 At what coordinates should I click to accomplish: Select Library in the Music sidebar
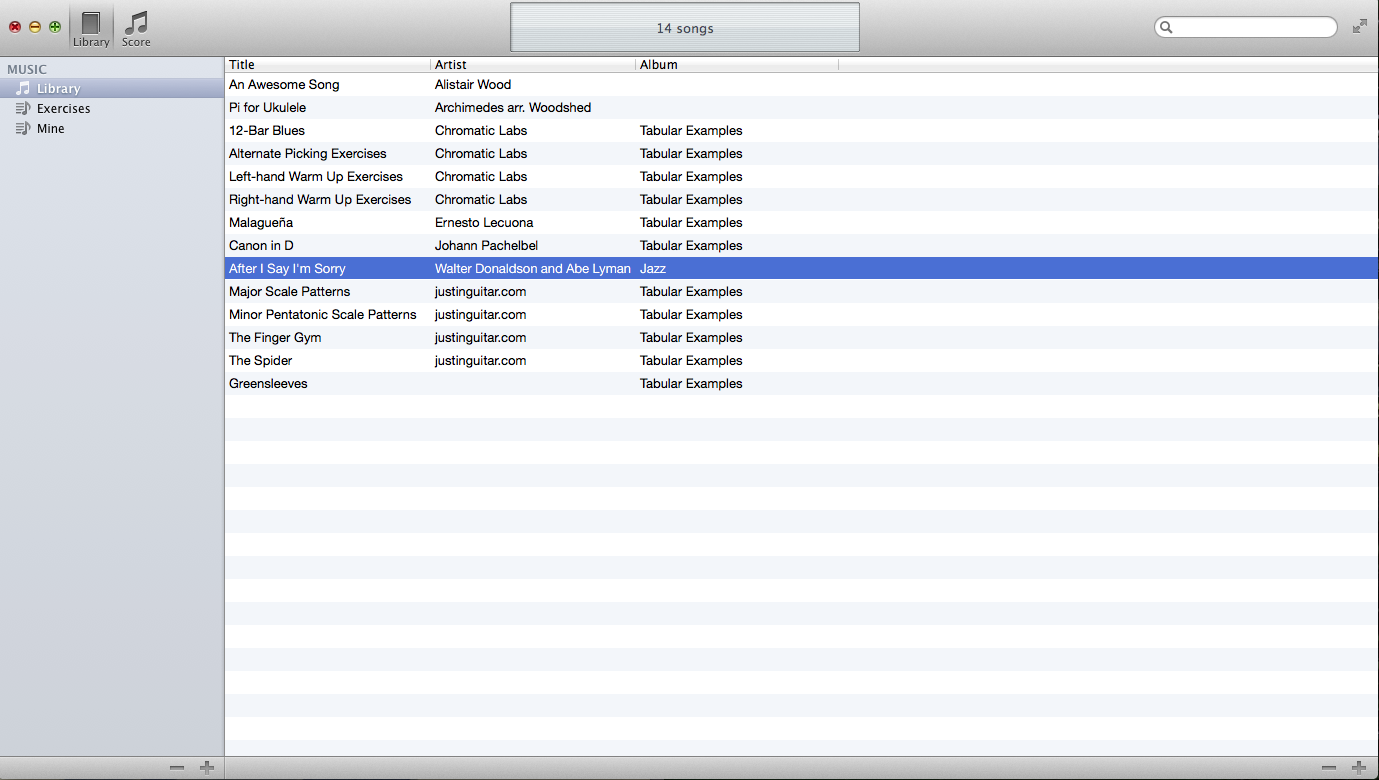click(x=111, y=88)
